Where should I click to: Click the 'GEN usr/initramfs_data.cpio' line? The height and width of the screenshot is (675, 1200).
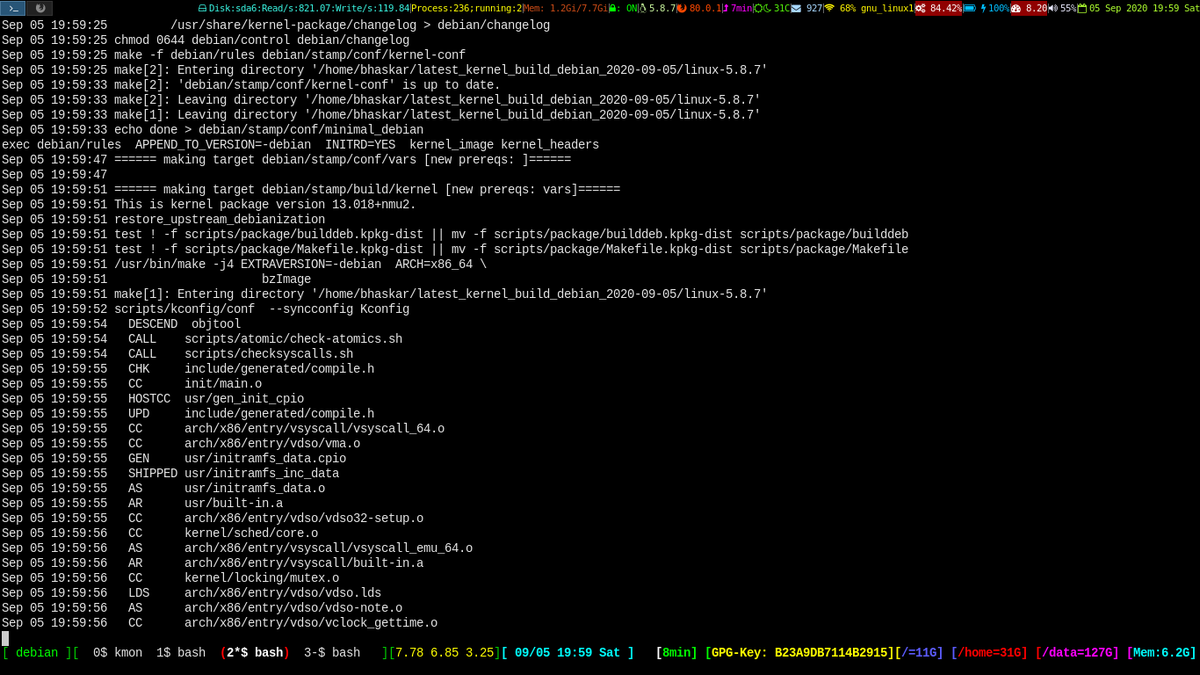tap(174, 460)
